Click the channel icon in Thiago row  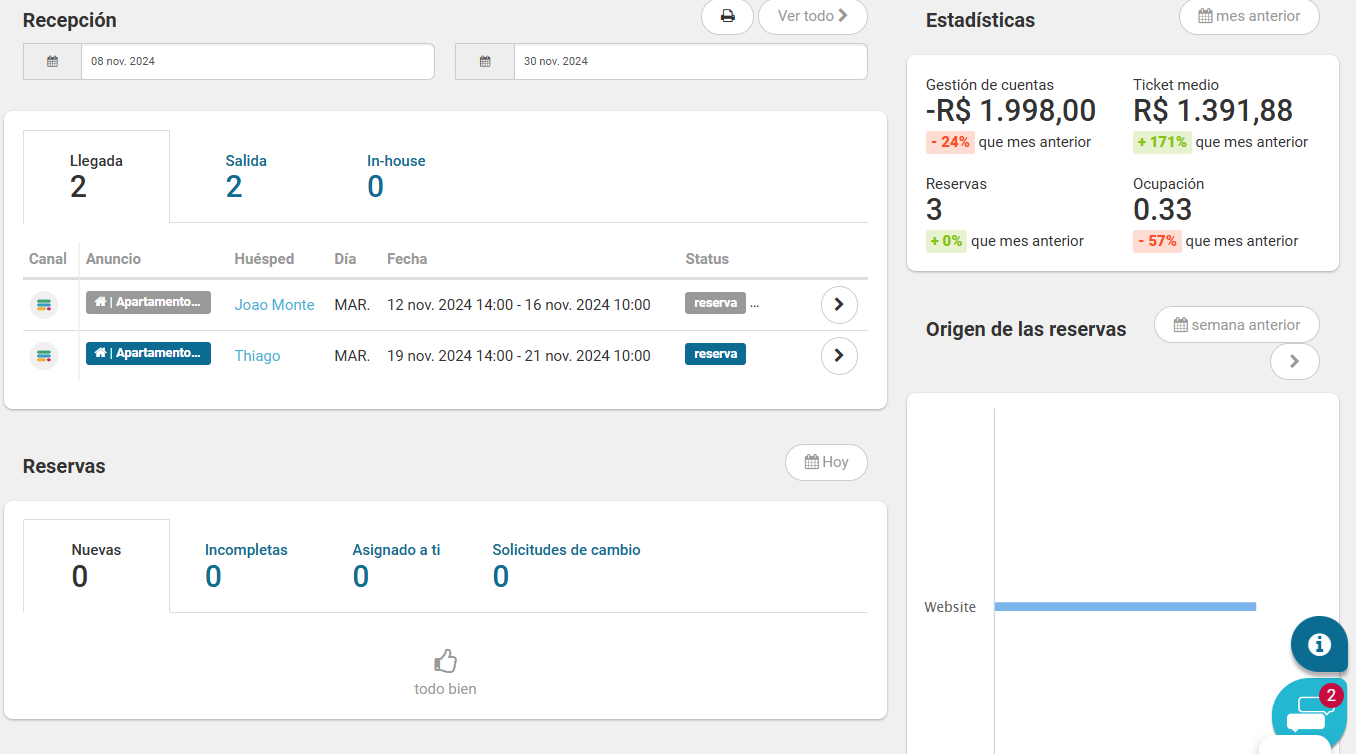coord(44,356)
